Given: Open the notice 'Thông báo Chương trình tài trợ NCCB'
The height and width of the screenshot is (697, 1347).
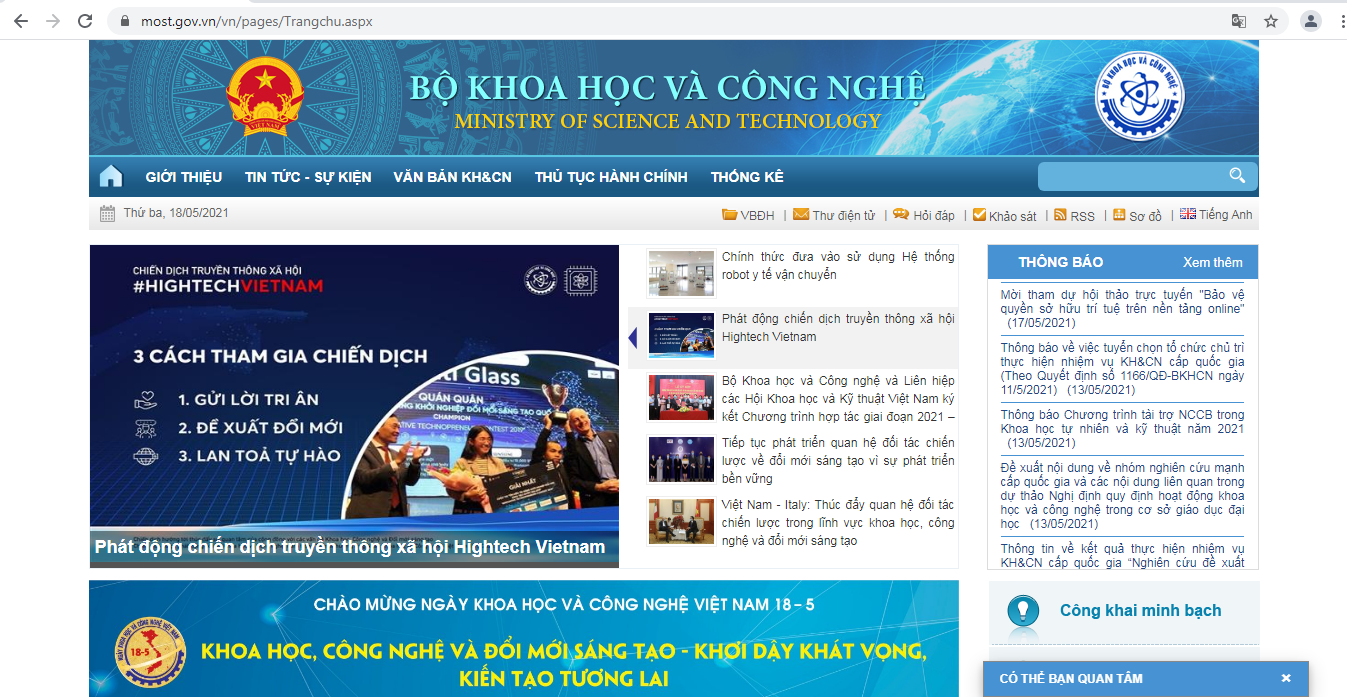Looking at the screenshot, I should pyautogui.click(x=1122, y=429).
